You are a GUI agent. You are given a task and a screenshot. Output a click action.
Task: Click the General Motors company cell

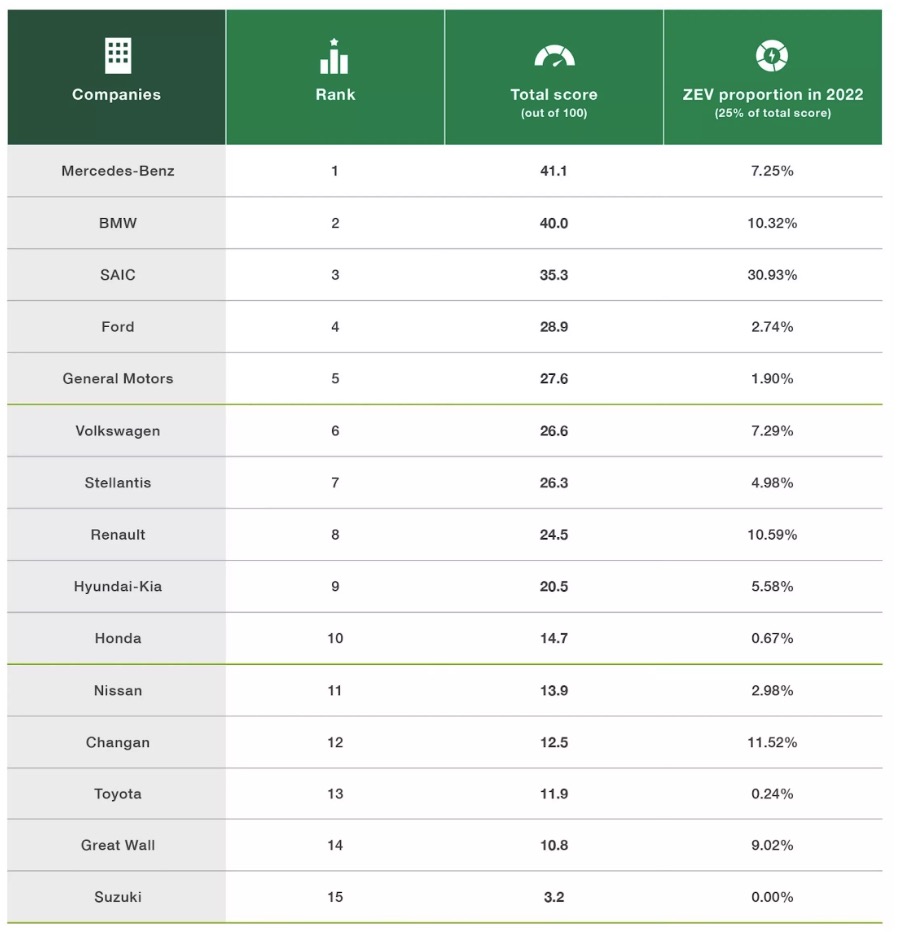click(118, 379)
